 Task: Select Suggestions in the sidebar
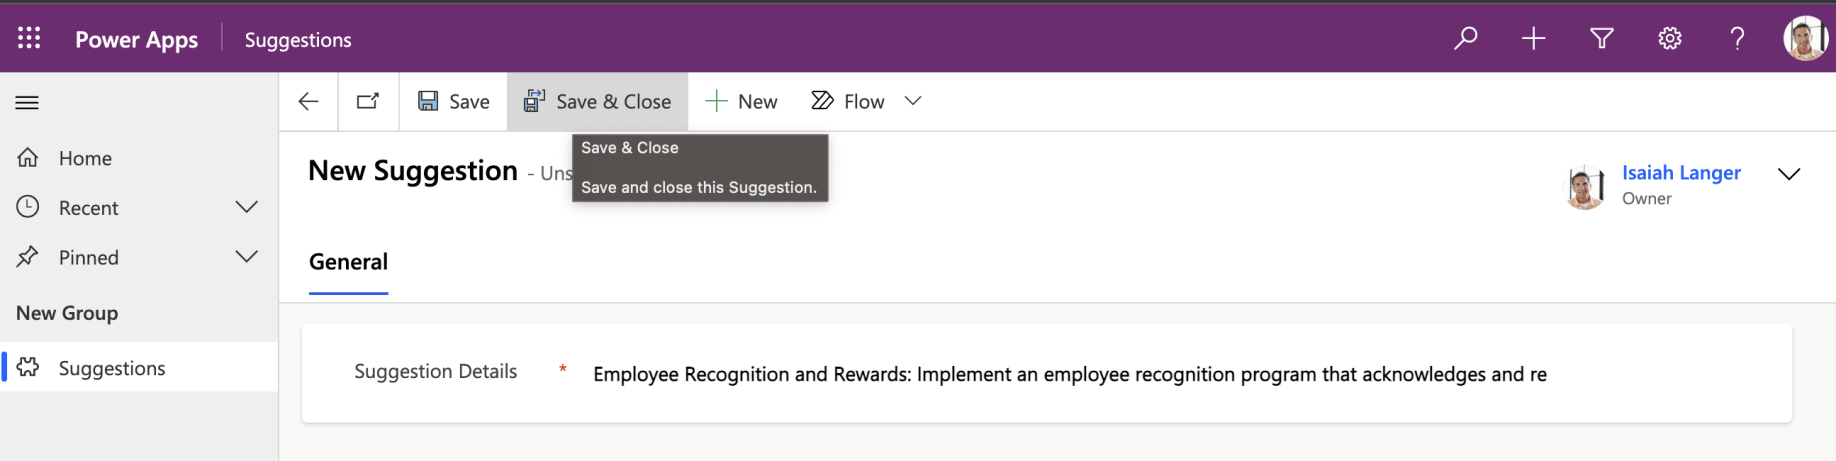pos(111,368)
